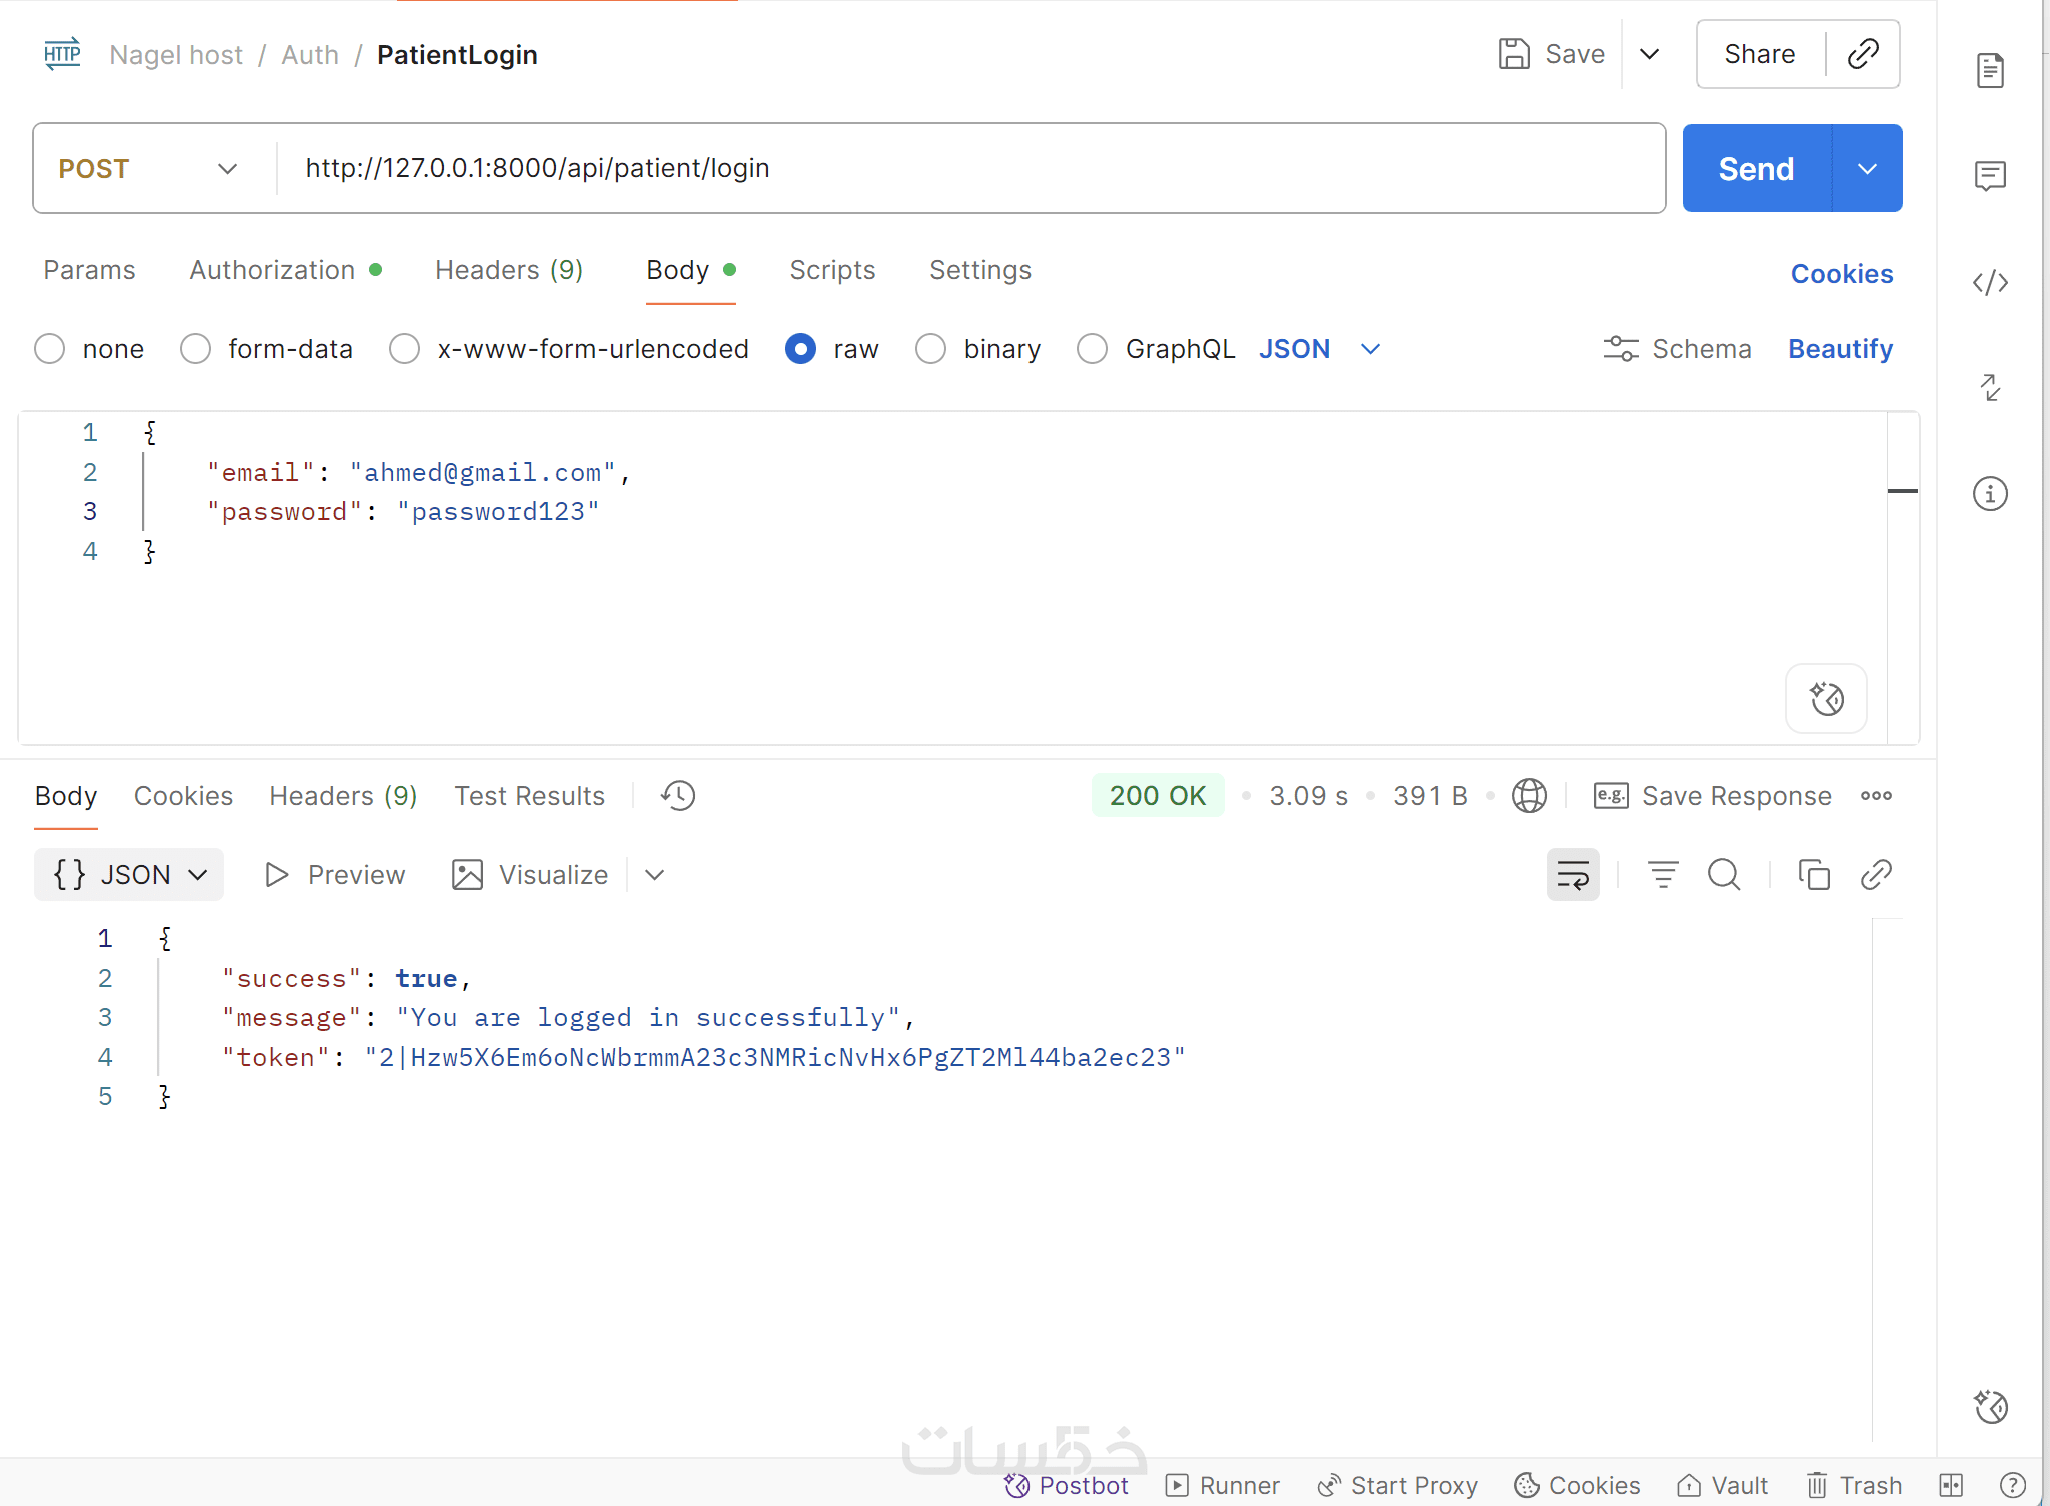Image resolution: width=2050 pixels, height=1506 pixels.
Task: Open the documentation icon in right sidebar
Action: coord(1990,70)
